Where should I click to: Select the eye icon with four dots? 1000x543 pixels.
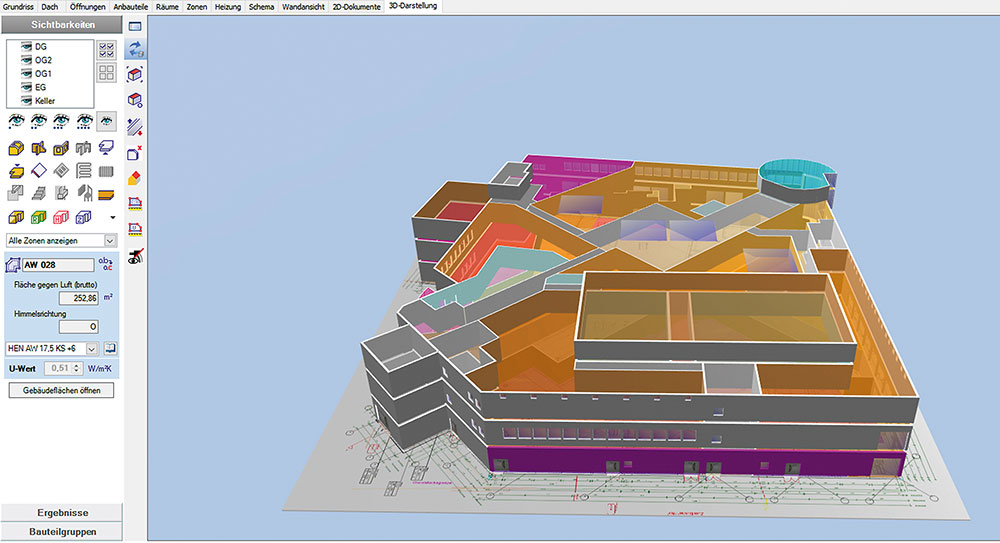pos(84,121)
